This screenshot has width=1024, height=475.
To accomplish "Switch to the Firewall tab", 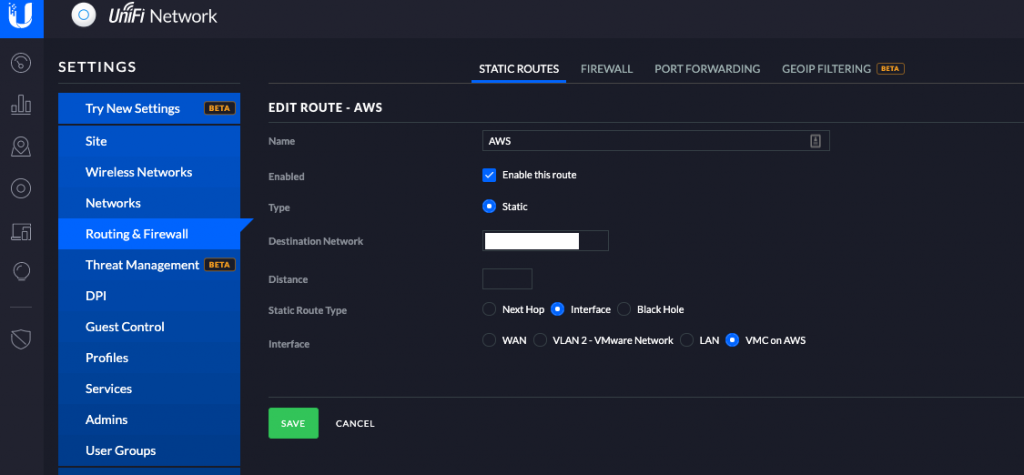I will click(607, 69).
